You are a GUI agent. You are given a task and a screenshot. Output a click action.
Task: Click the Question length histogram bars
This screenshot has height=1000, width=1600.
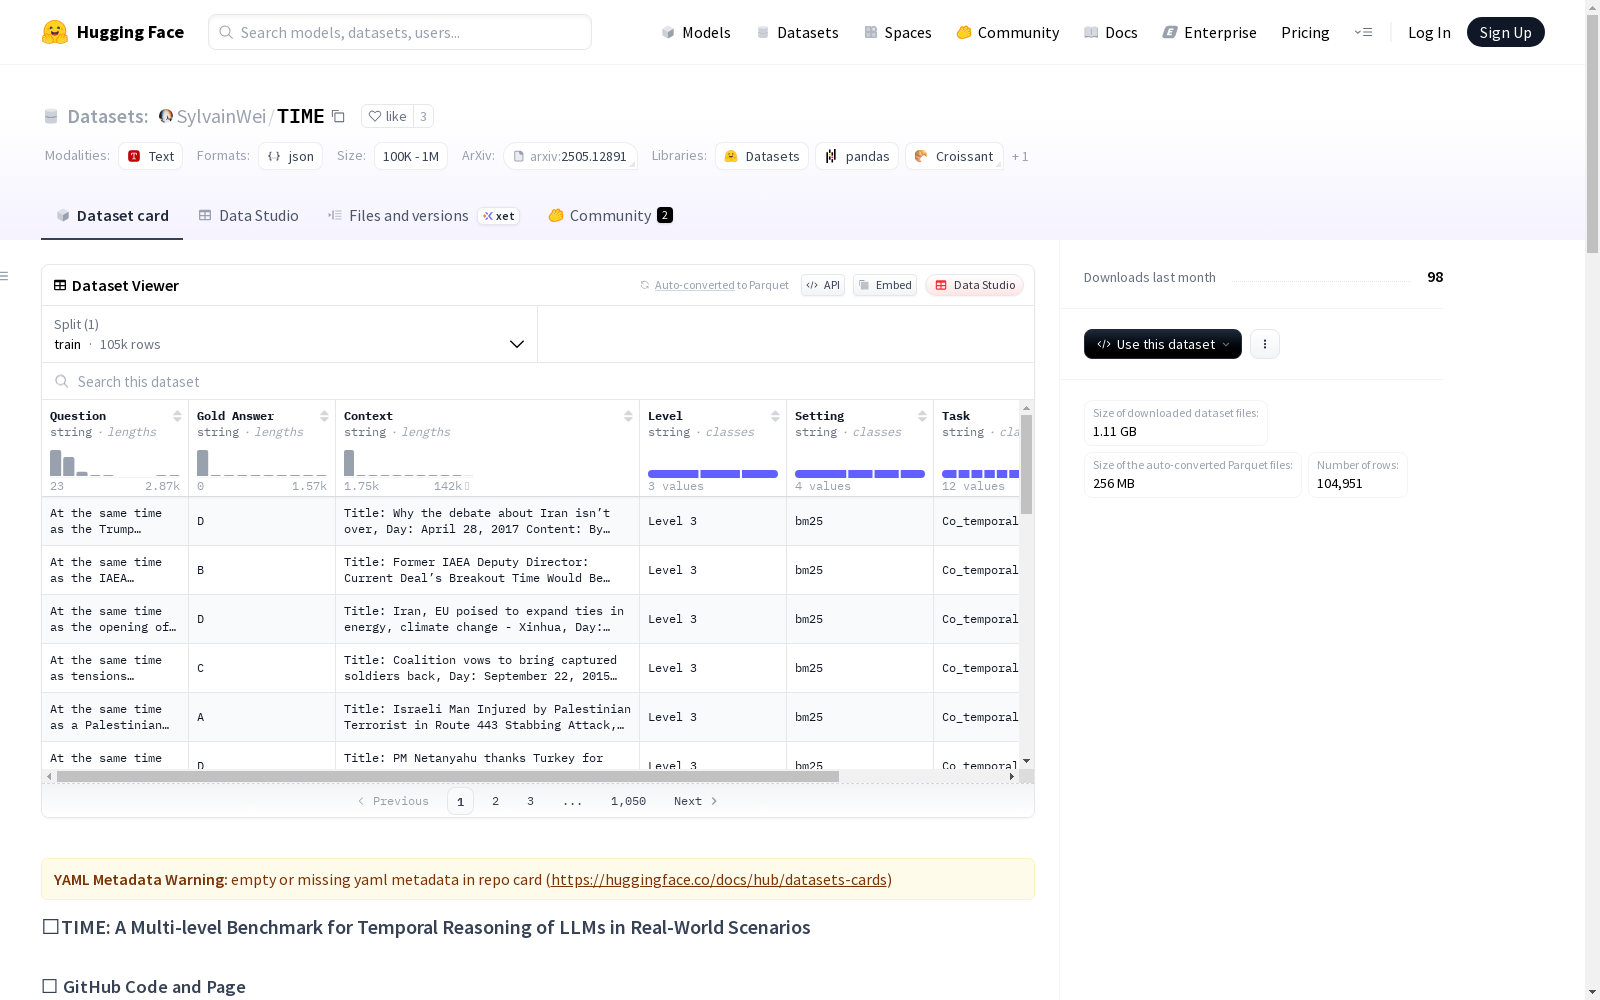115,462
